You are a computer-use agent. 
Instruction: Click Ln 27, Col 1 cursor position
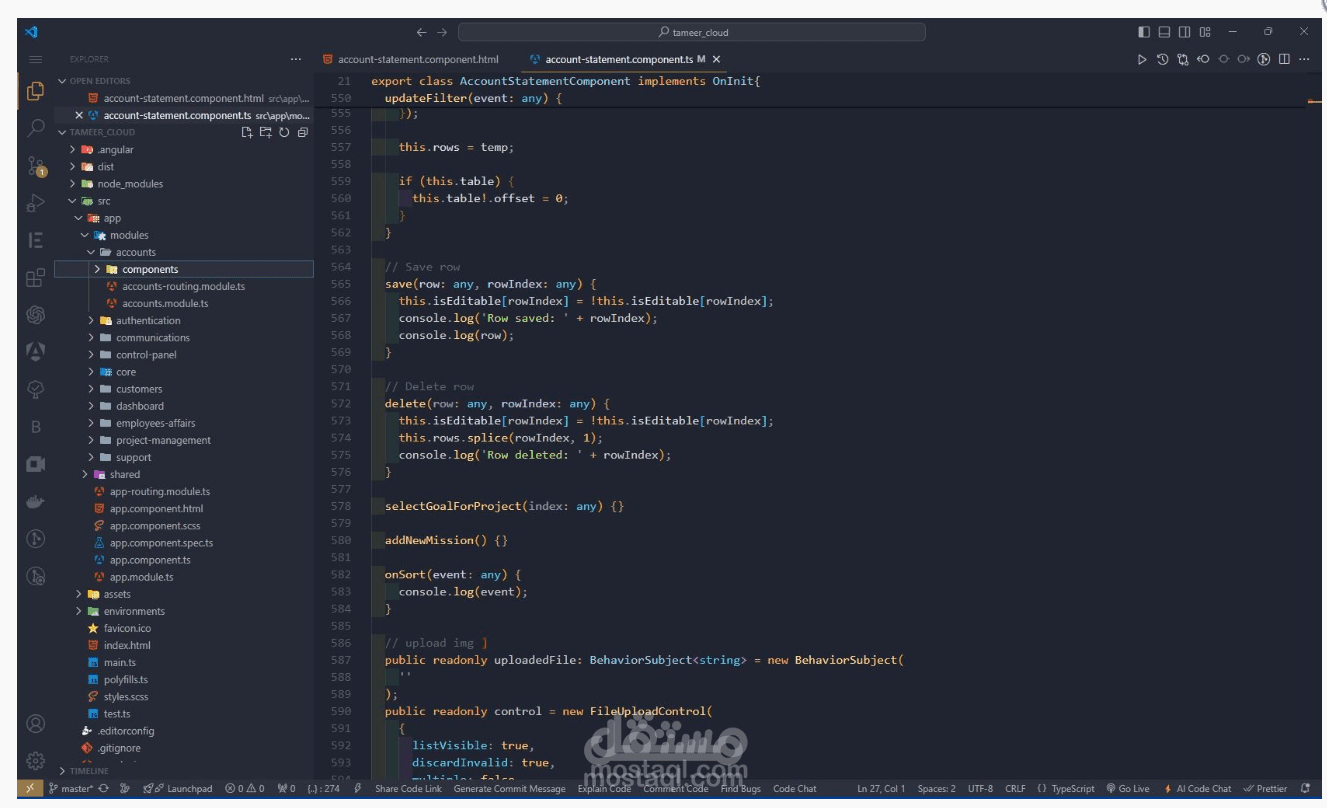pyautogui.click(x=880, y=788)
